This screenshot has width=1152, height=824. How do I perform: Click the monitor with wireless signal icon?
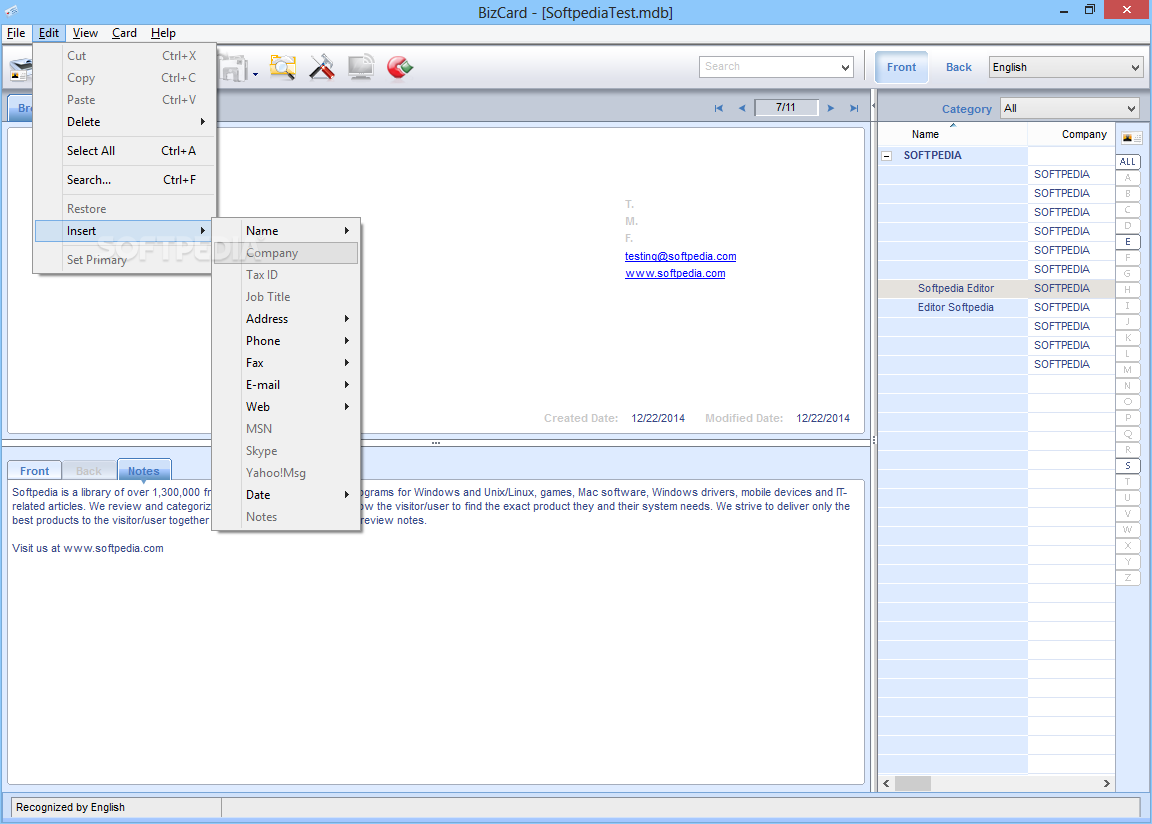(361, 67)
